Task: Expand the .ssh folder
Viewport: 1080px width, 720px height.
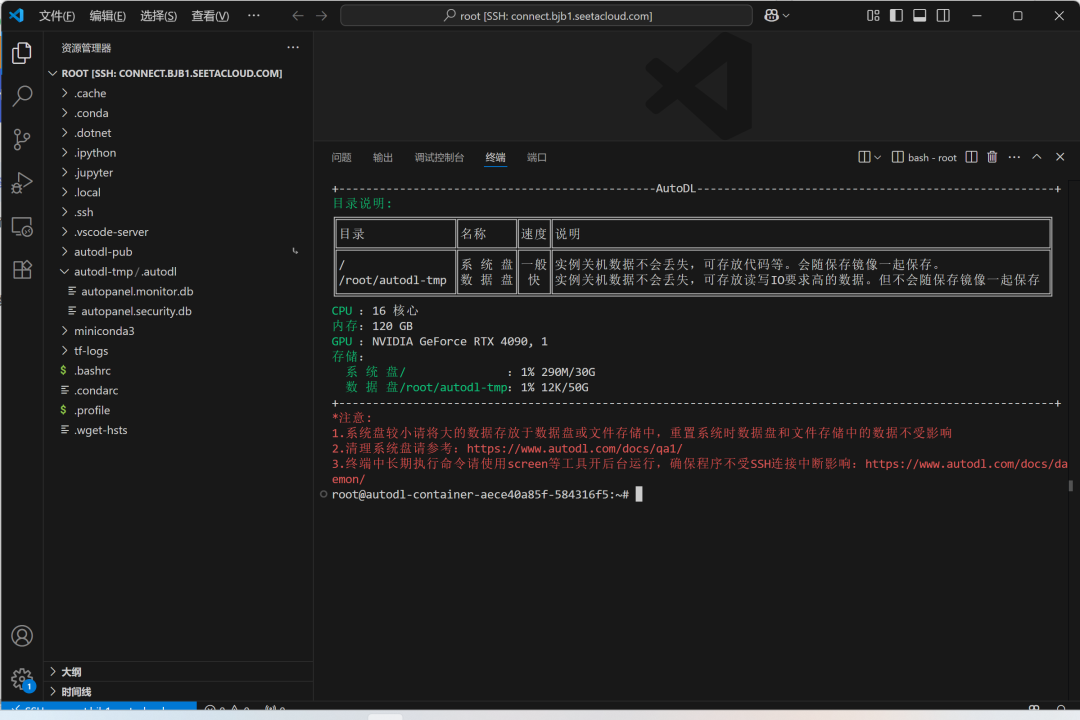Action: click(179, 212)
